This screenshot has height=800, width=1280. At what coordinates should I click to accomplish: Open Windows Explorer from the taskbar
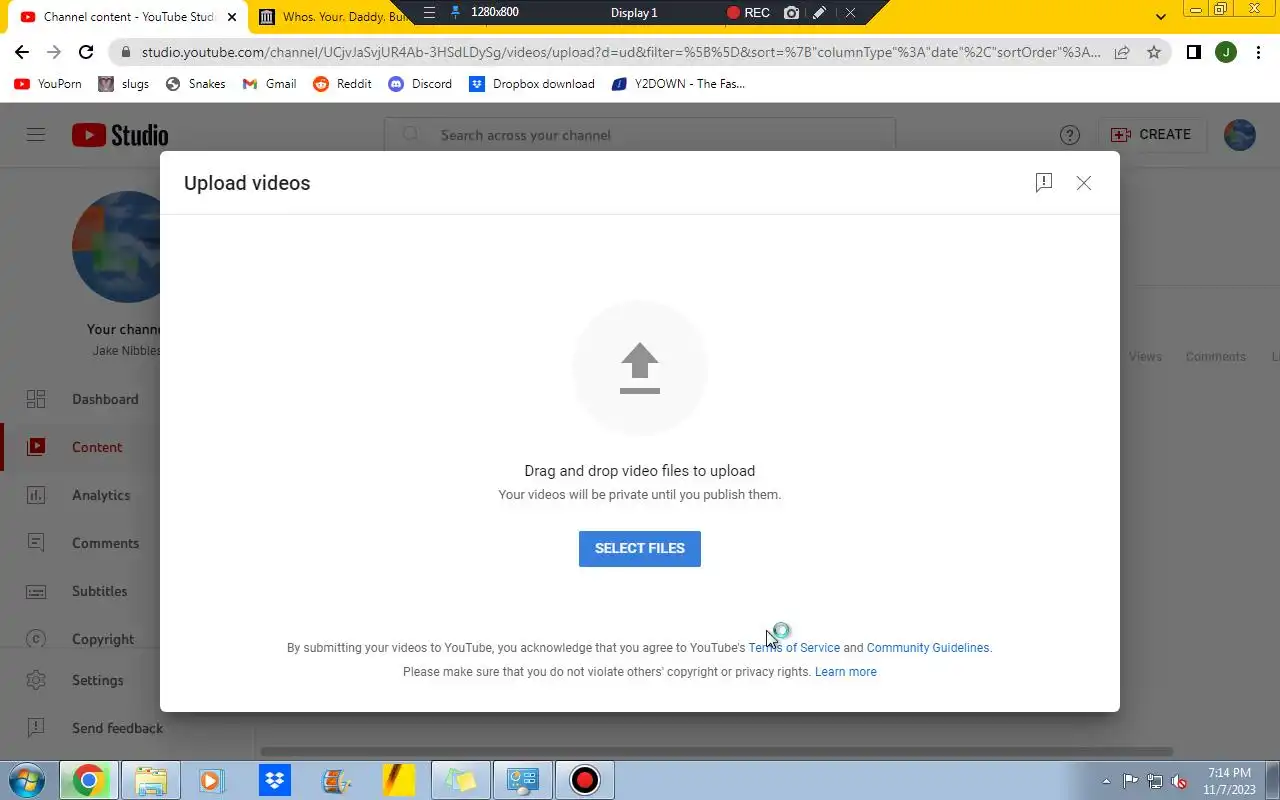click(x=150, y=780)
